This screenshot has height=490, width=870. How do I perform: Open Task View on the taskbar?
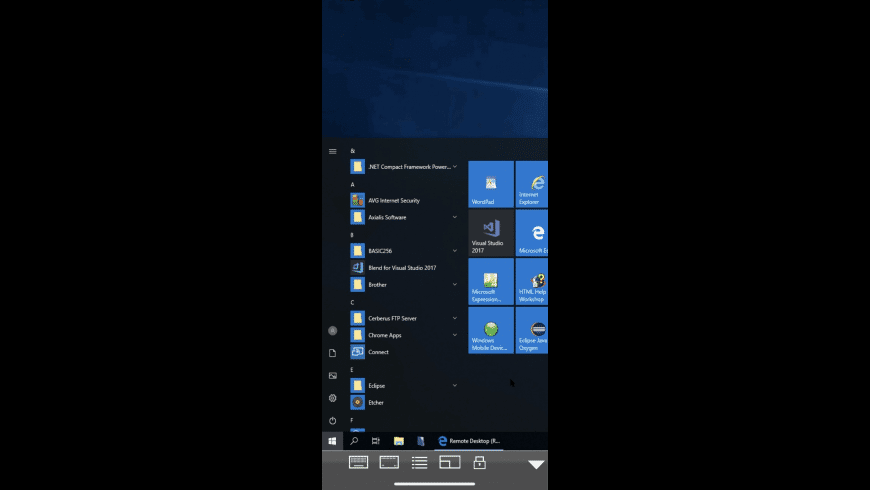click(376, 441)
